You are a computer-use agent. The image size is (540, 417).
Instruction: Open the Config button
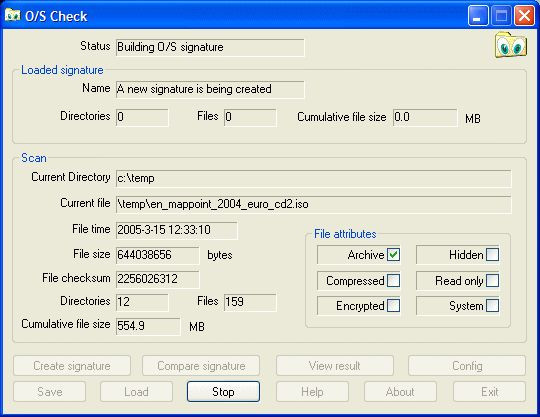tap(467, 366)
